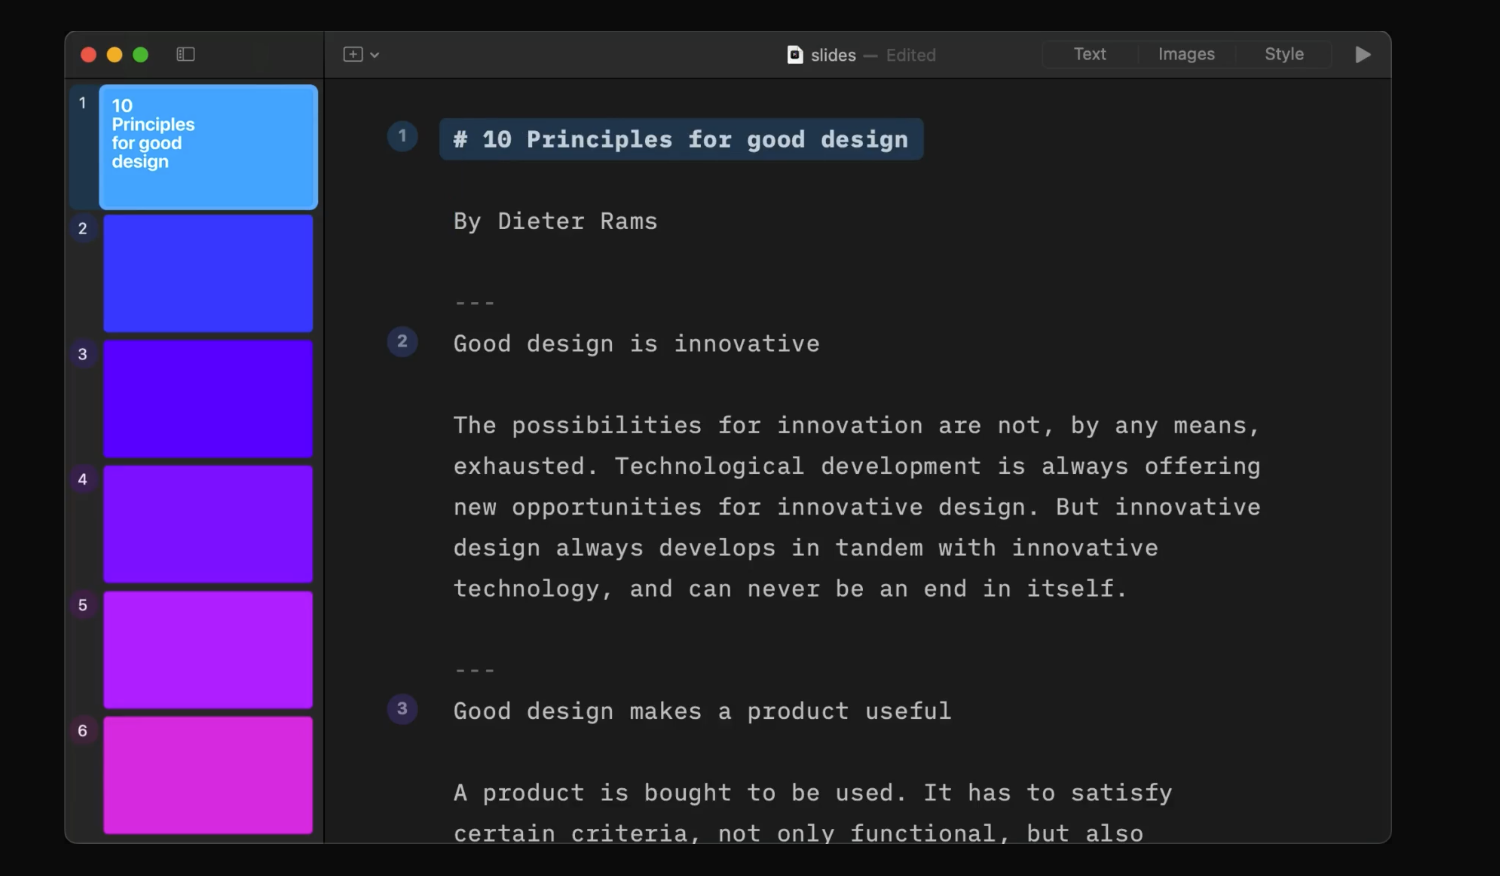Viewport: 1500px width, 876px height.
Task: Click the 'Edited' label in the title bar
Action: 910,55
